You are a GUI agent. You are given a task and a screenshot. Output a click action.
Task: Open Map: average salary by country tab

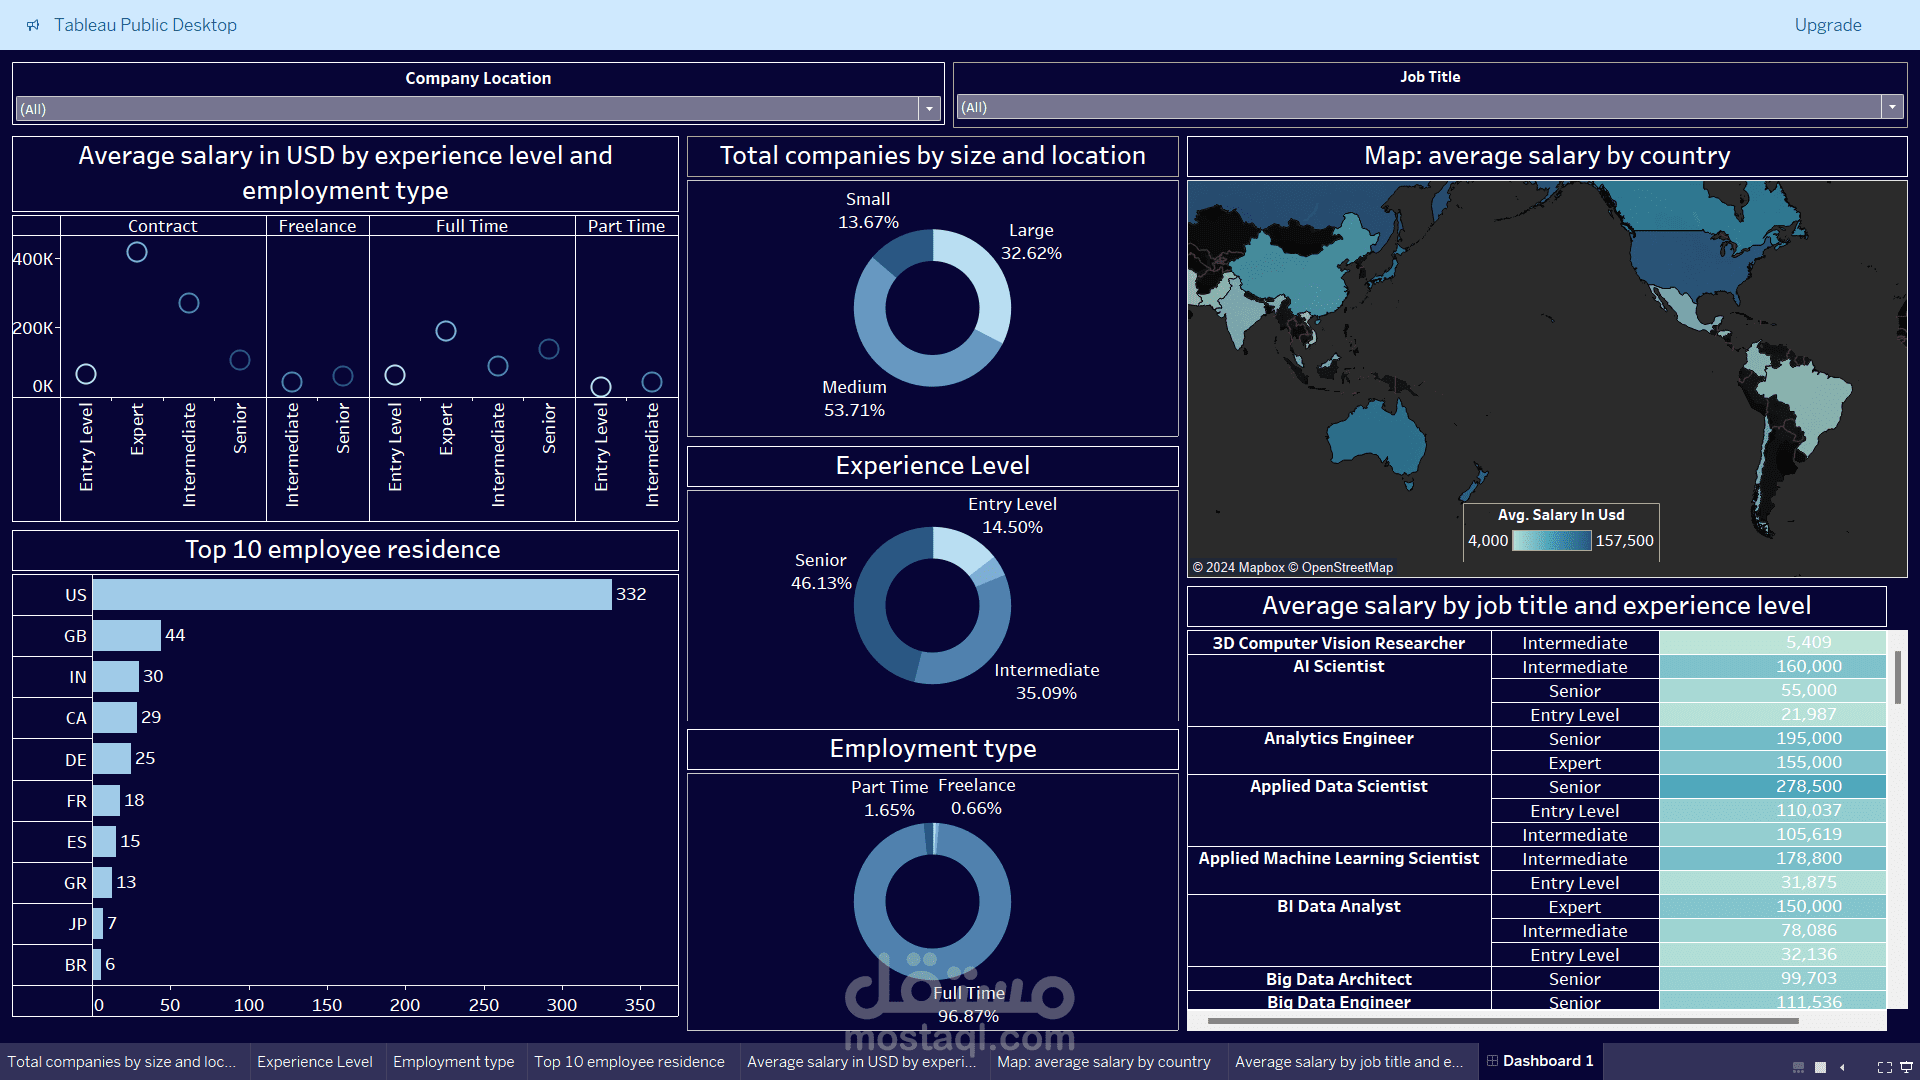tap(1104, 1062)
